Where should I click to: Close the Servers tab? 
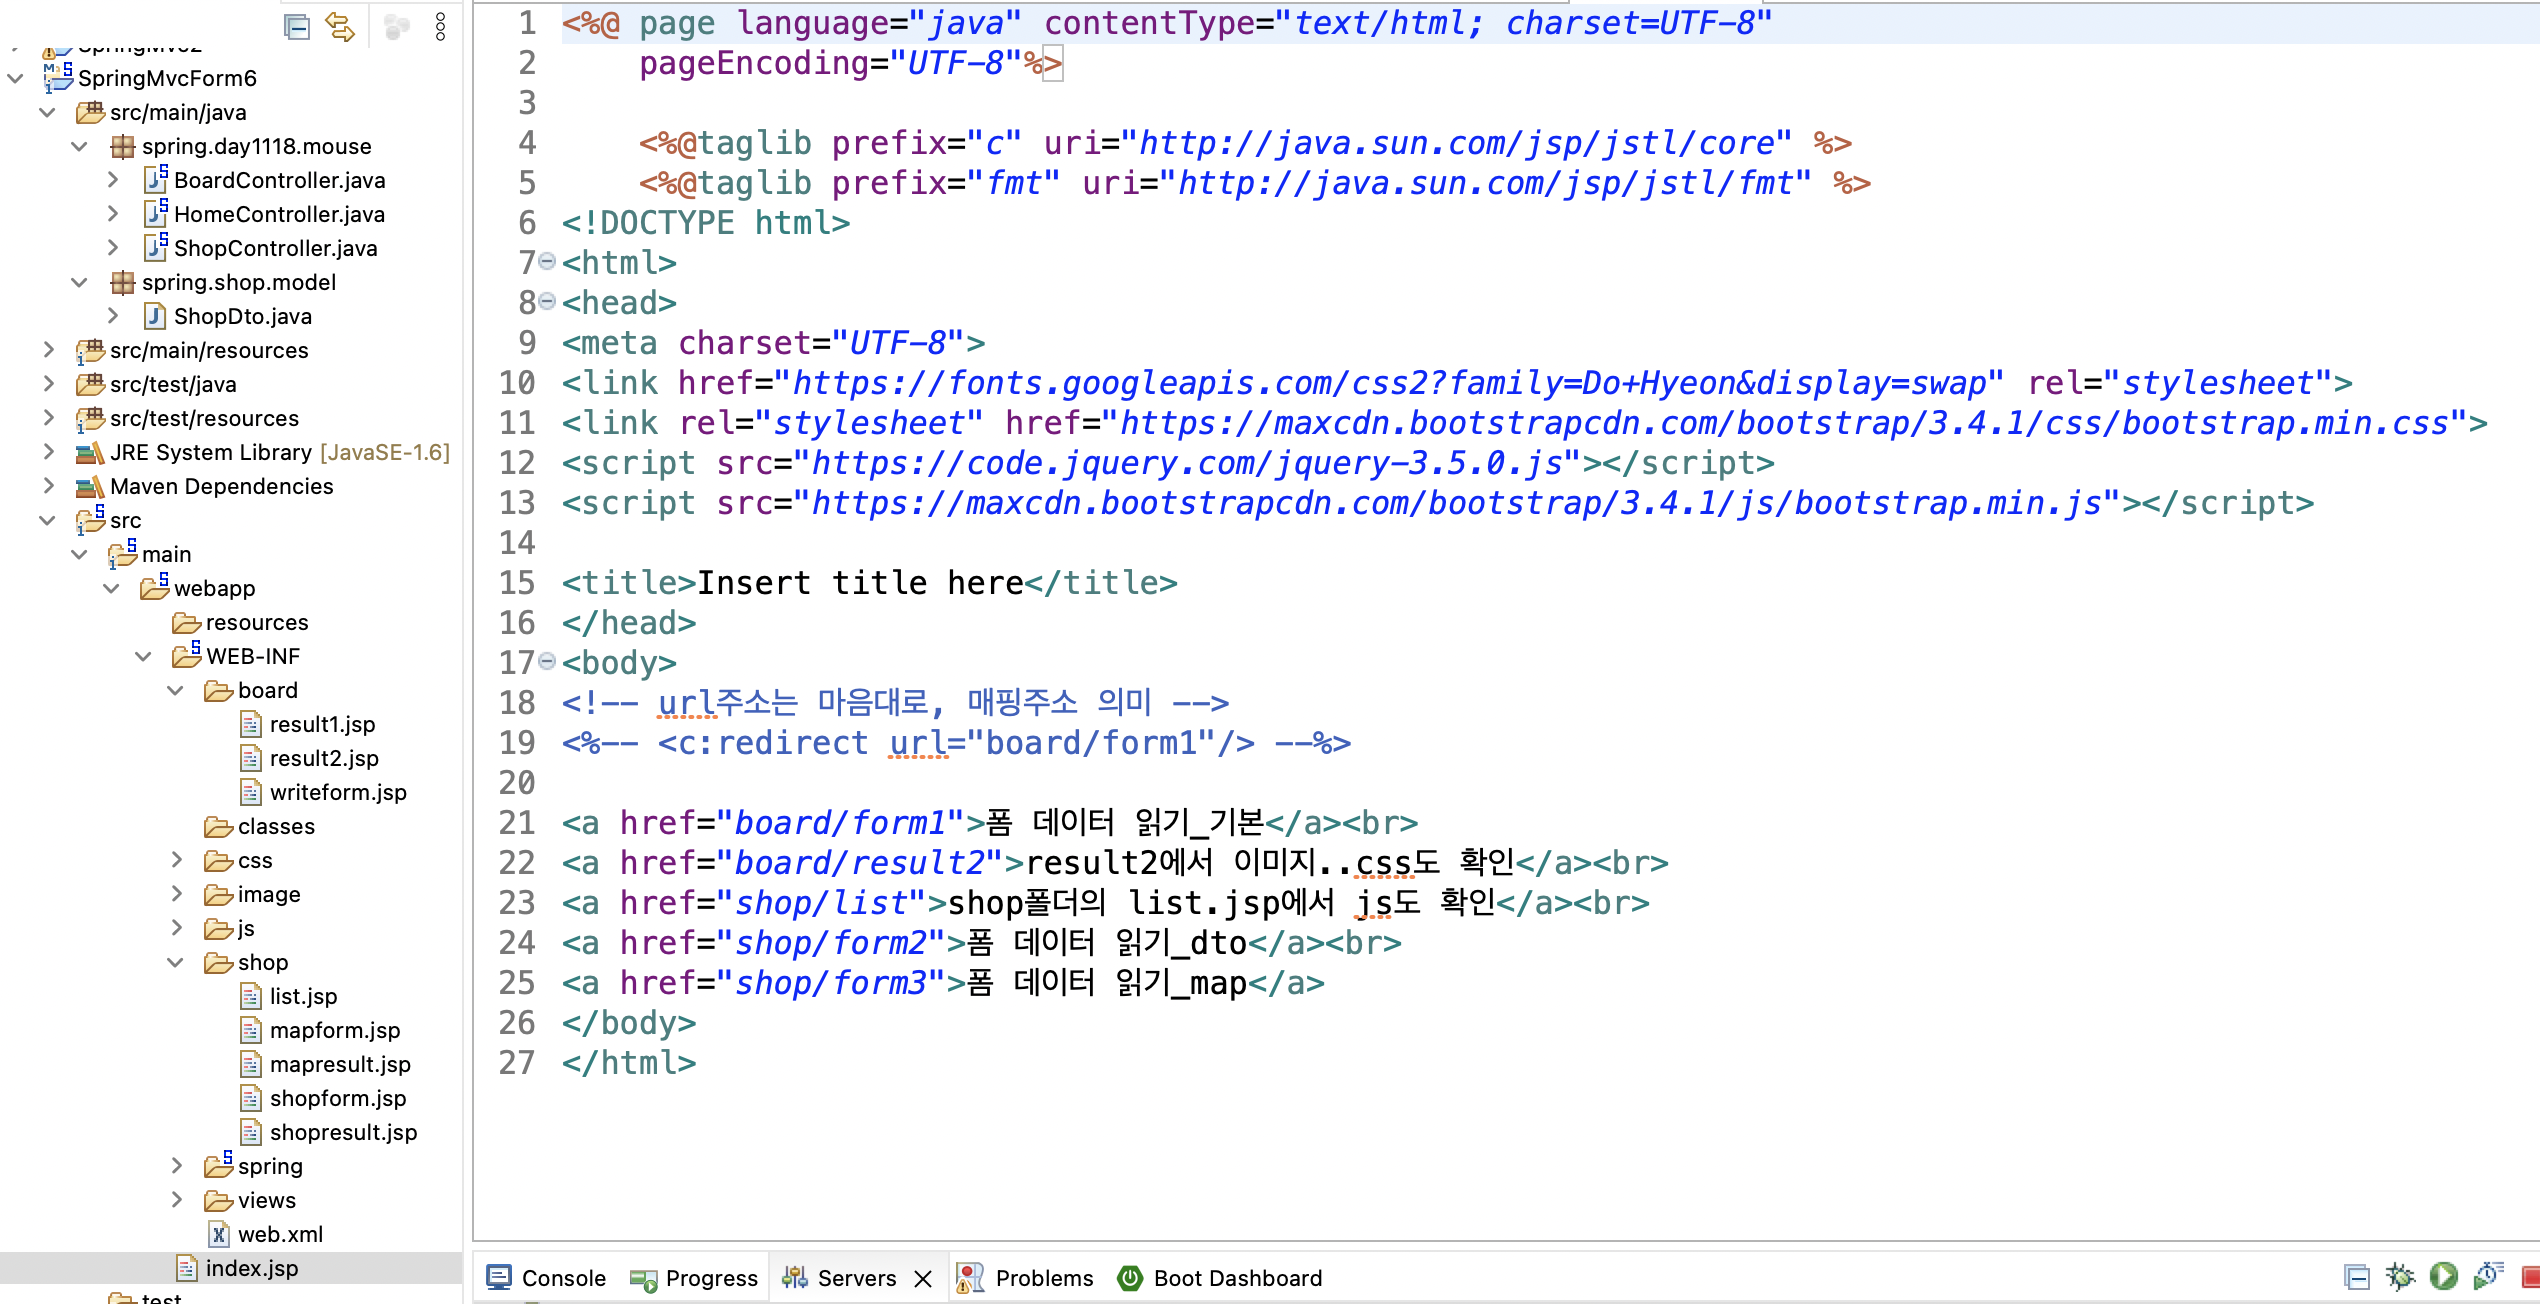[923, 1279]
